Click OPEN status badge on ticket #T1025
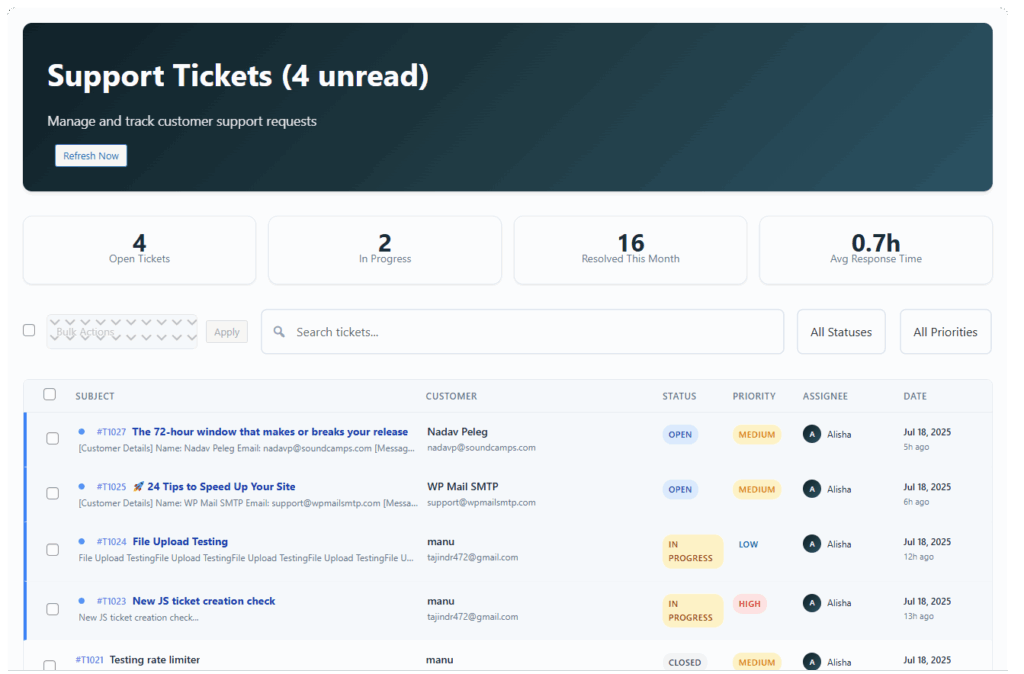The width and height of the screenshot is (1024, 674). [680, 489]
